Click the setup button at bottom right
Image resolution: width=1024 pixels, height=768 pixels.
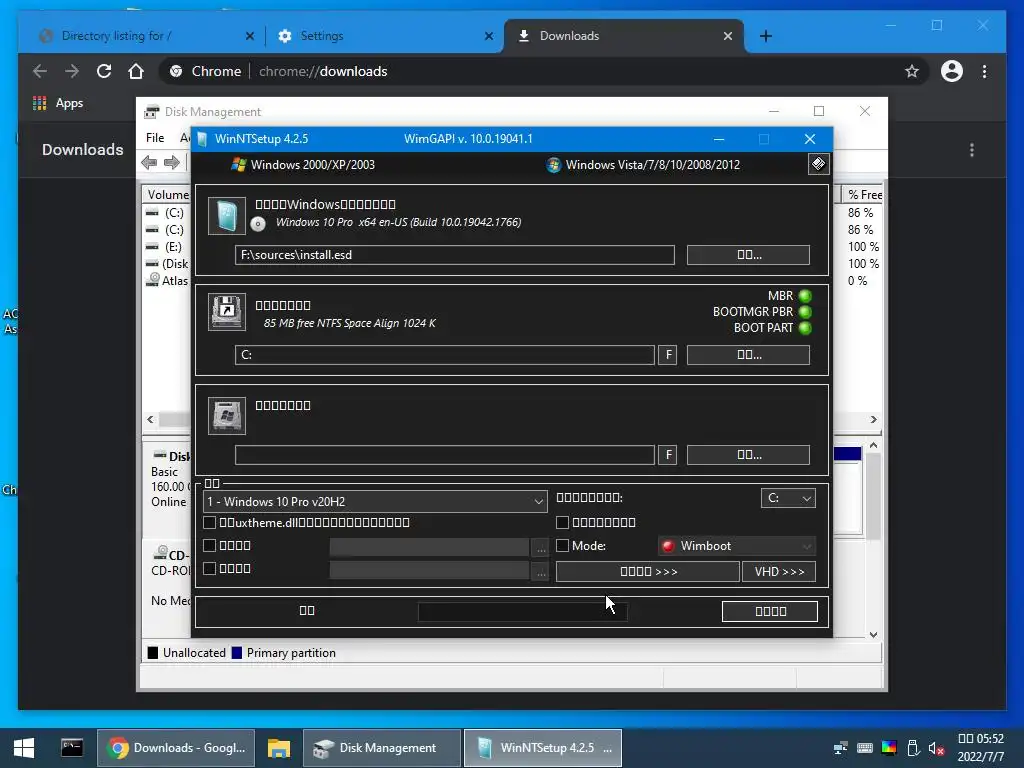click(770, 611)
